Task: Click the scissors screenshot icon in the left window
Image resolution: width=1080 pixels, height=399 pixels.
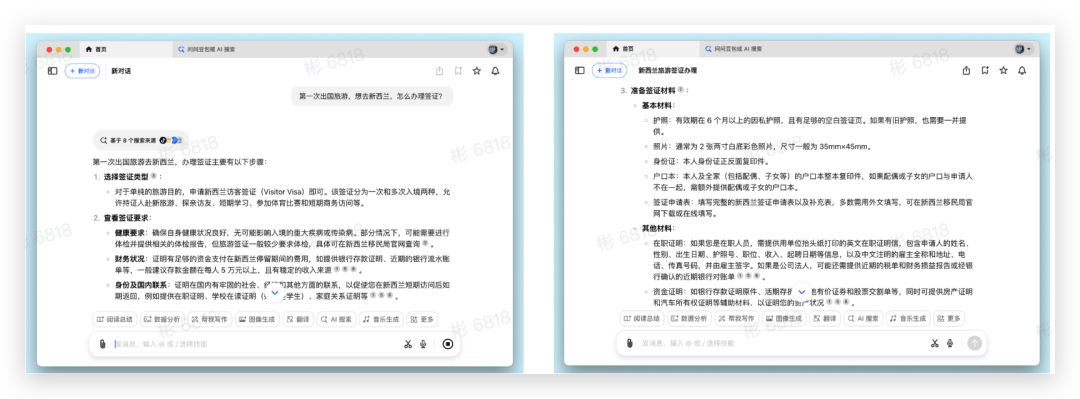Action: click(408, 344)
